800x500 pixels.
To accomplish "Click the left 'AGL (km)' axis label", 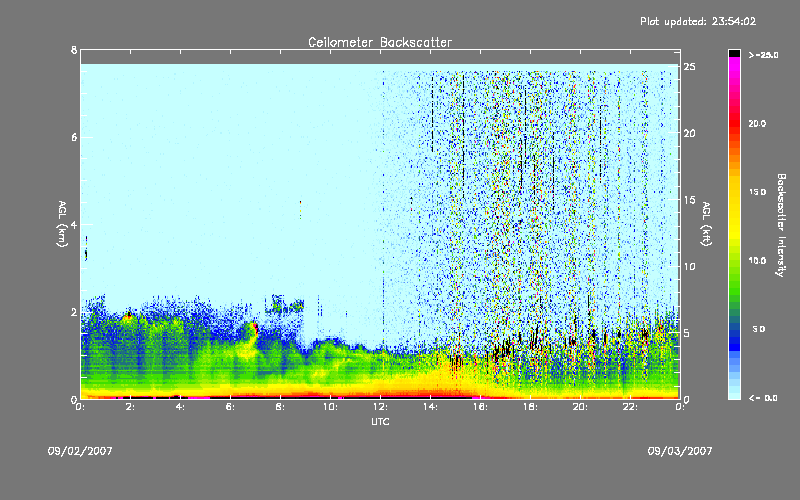I will pos(62,224).
